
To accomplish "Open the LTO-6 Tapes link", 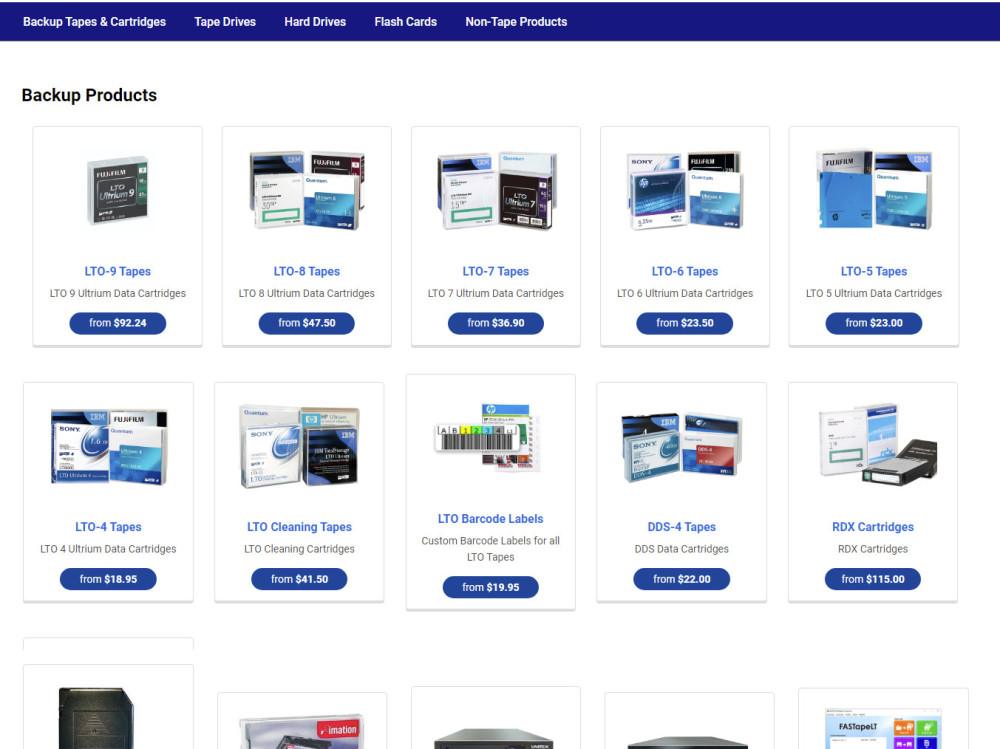I will pos(685,271).
